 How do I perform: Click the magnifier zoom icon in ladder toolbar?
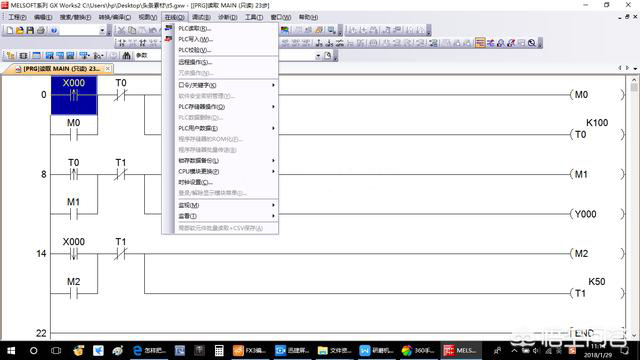531,43
